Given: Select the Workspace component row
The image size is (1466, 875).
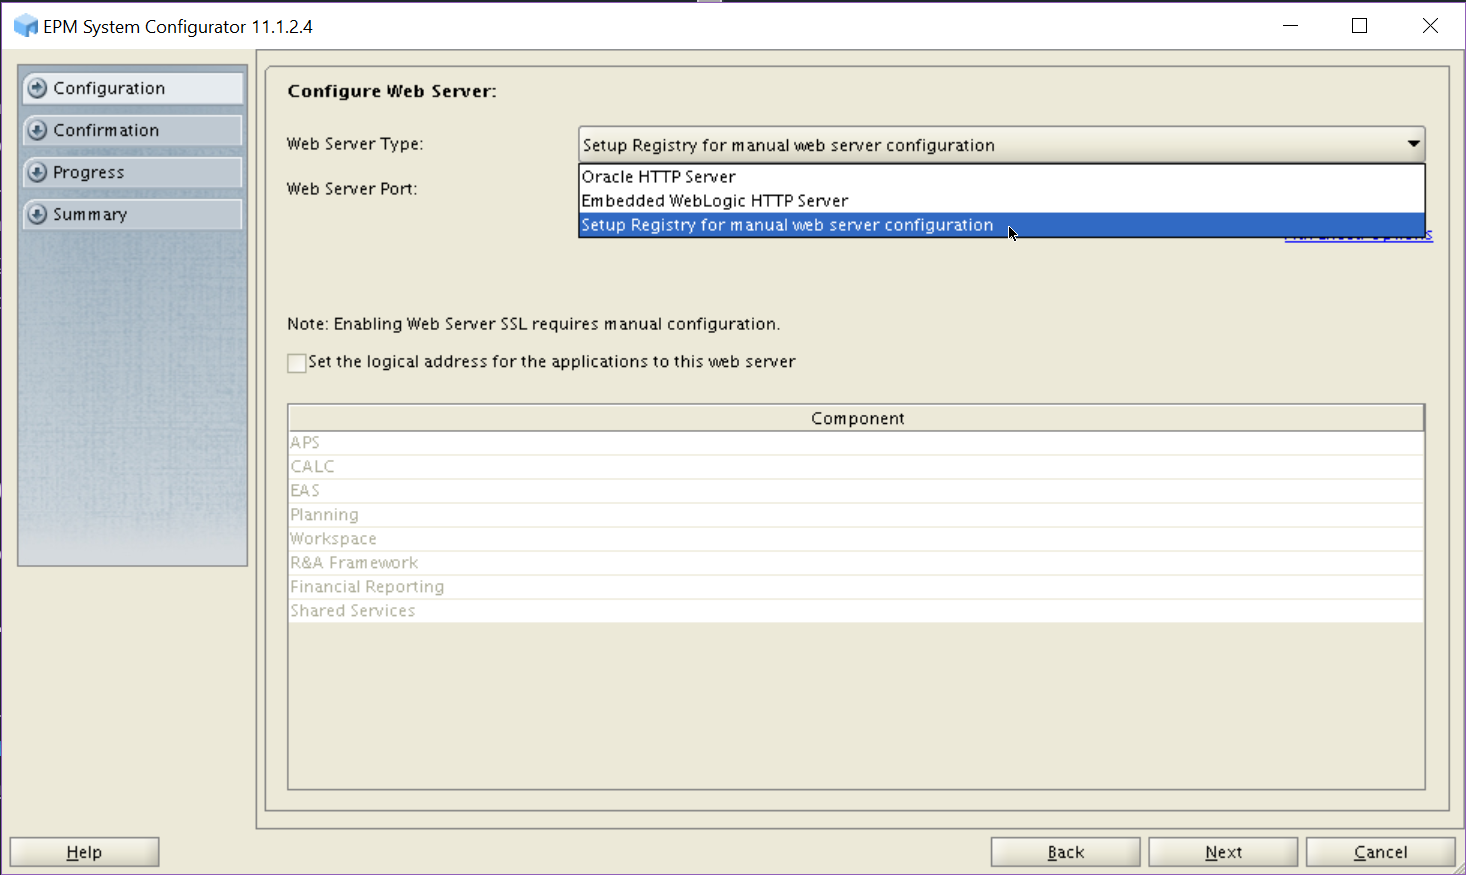Looking at the screenshot, I should (x=857, y=539).
